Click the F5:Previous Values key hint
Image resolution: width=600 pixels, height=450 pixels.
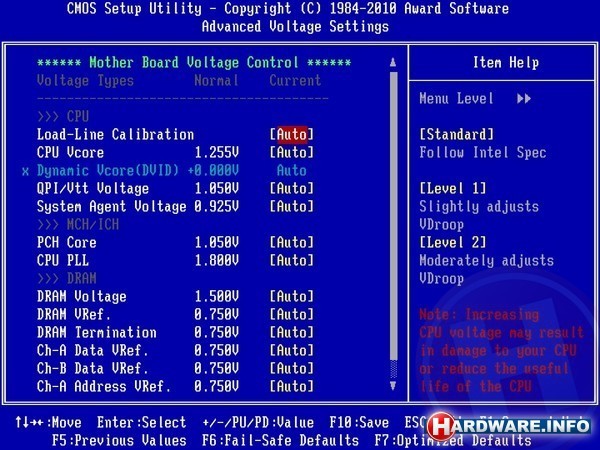pos(119,440)
